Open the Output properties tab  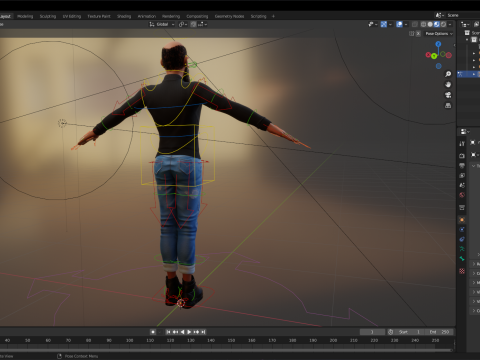point(462,166)
